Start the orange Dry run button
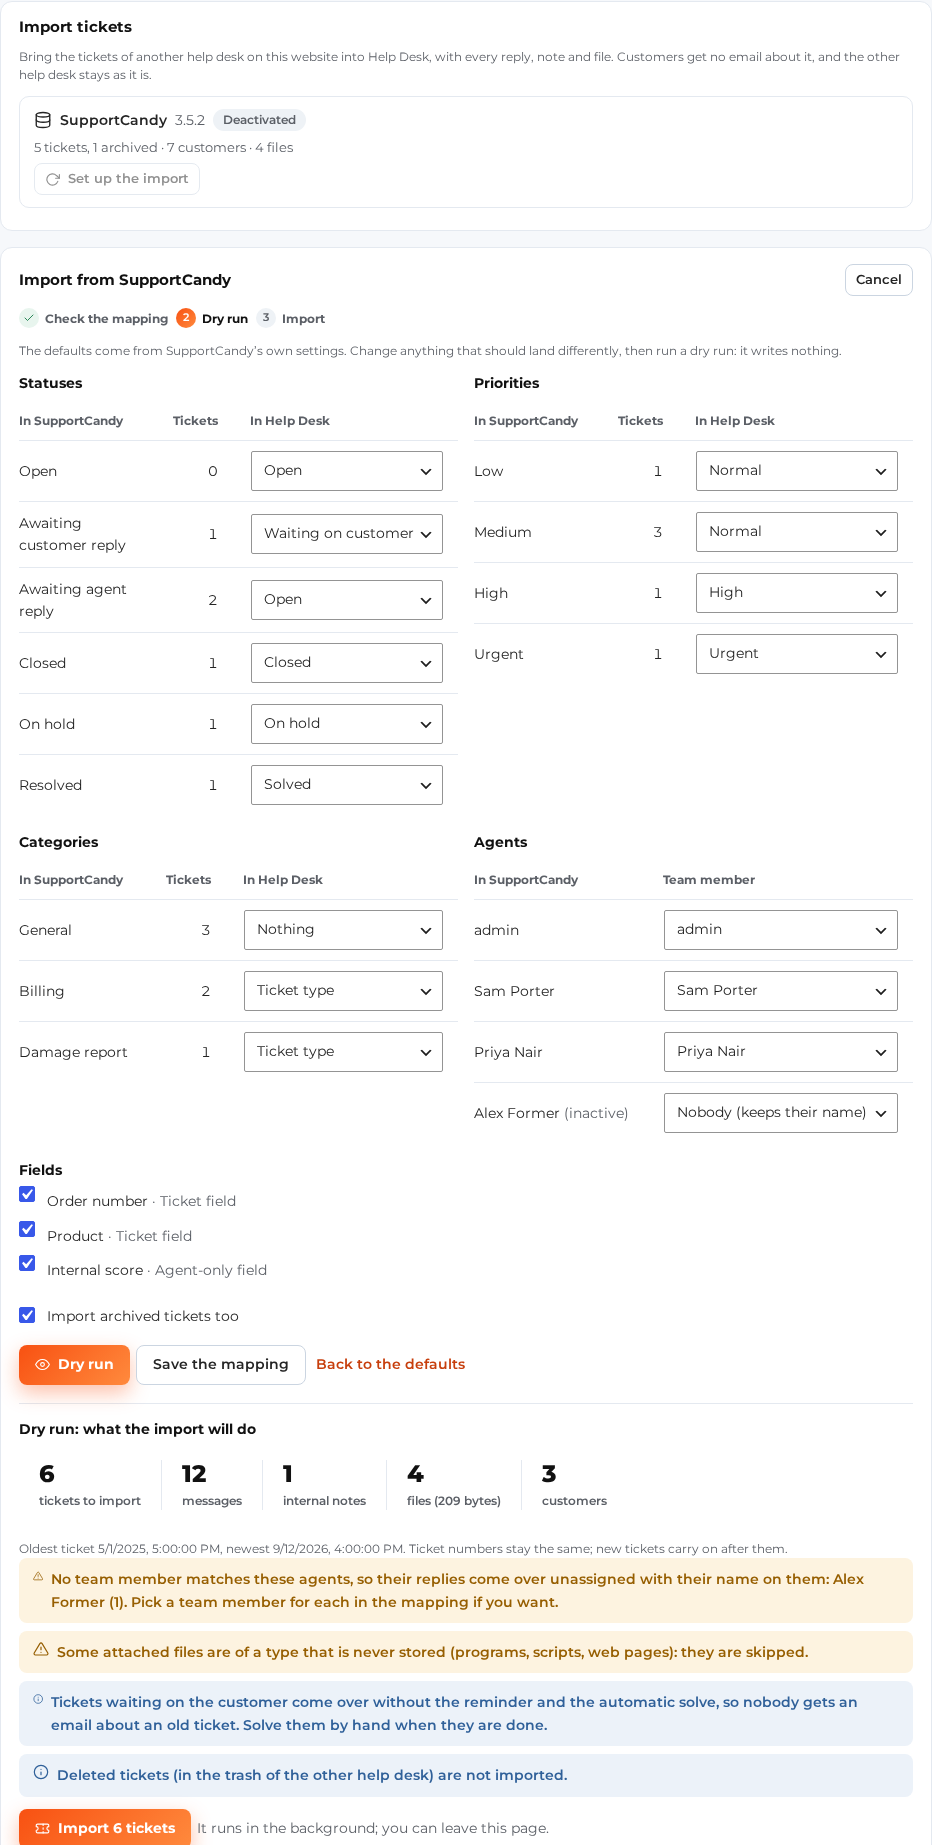This screenshot has height=1845, width=932. pos(74,1365)
